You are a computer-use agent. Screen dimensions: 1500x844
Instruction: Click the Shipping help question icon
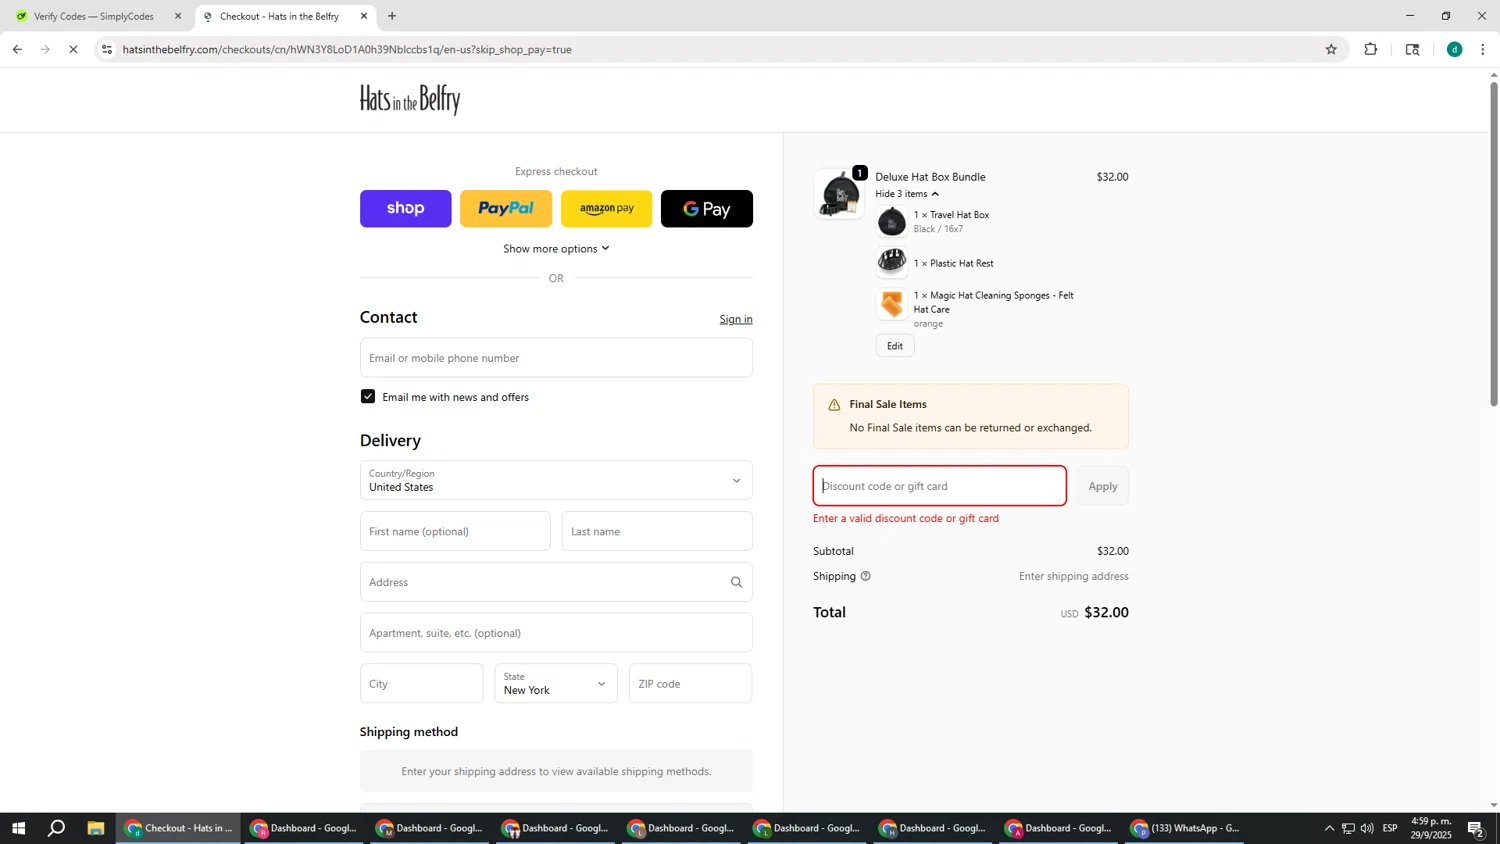866,576
